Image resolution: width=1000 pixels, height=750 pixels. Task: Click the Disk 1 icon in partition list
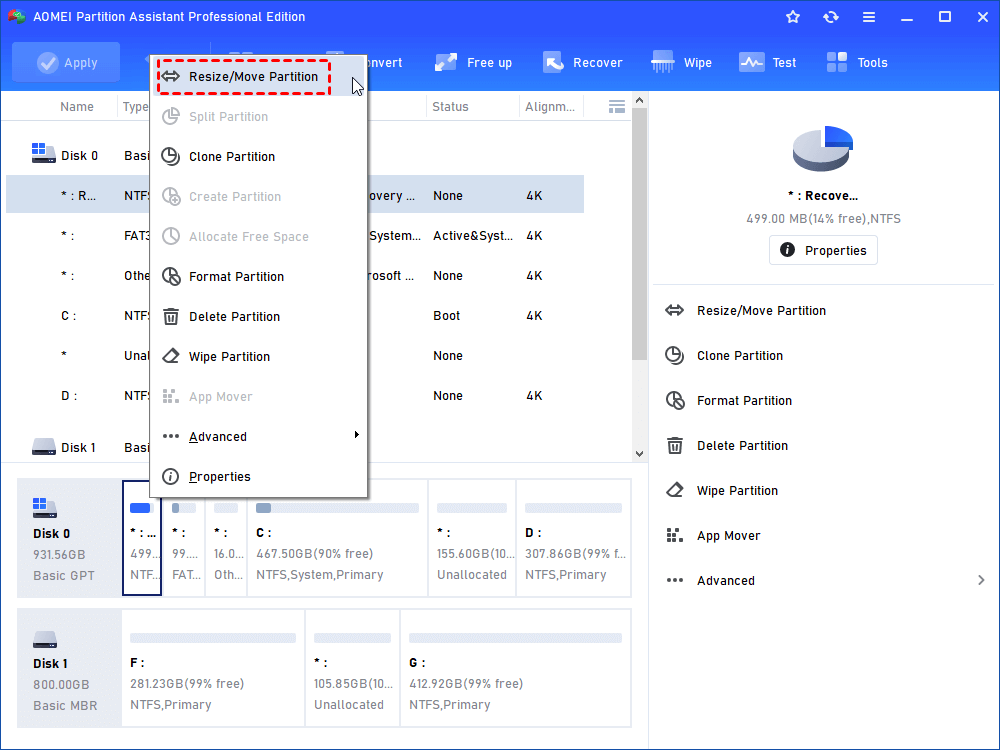click(x=43, y=446)
